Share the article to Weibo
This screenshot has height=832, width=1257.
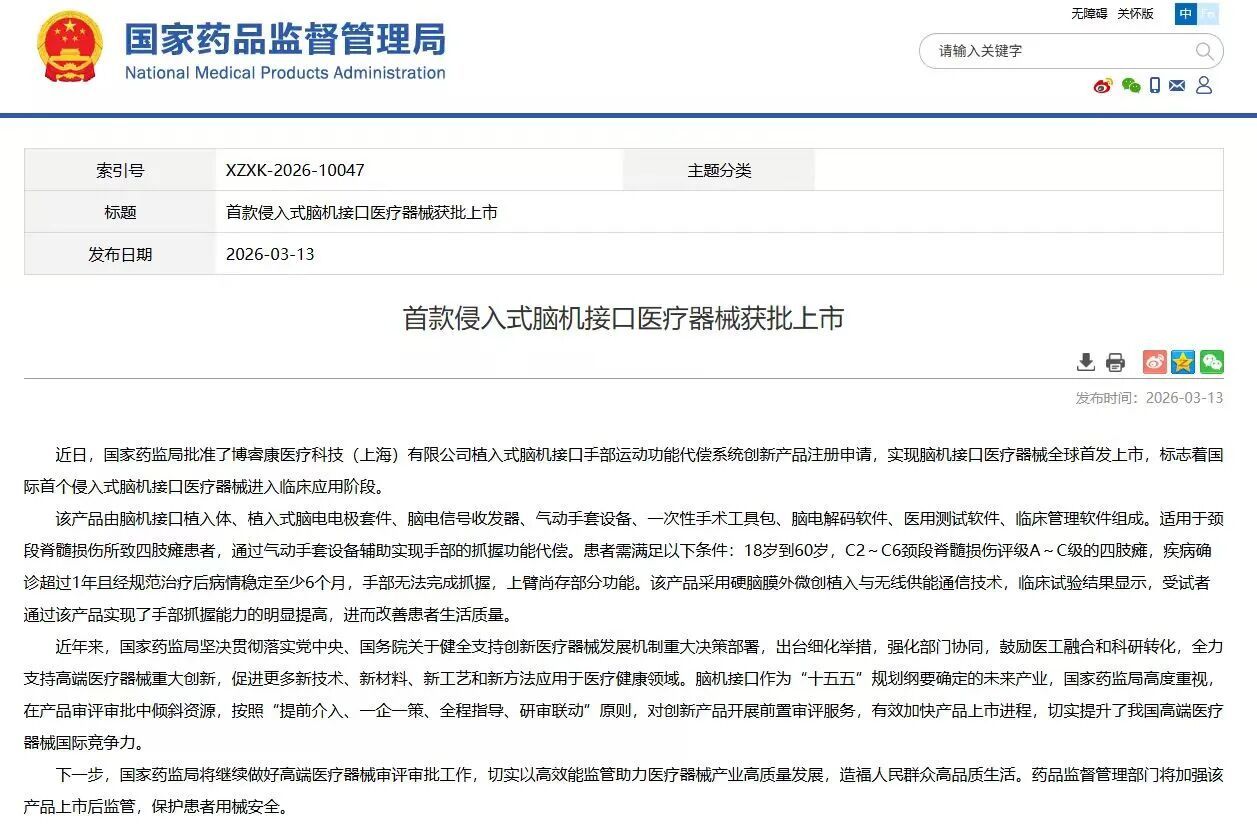pos(1155,362)
